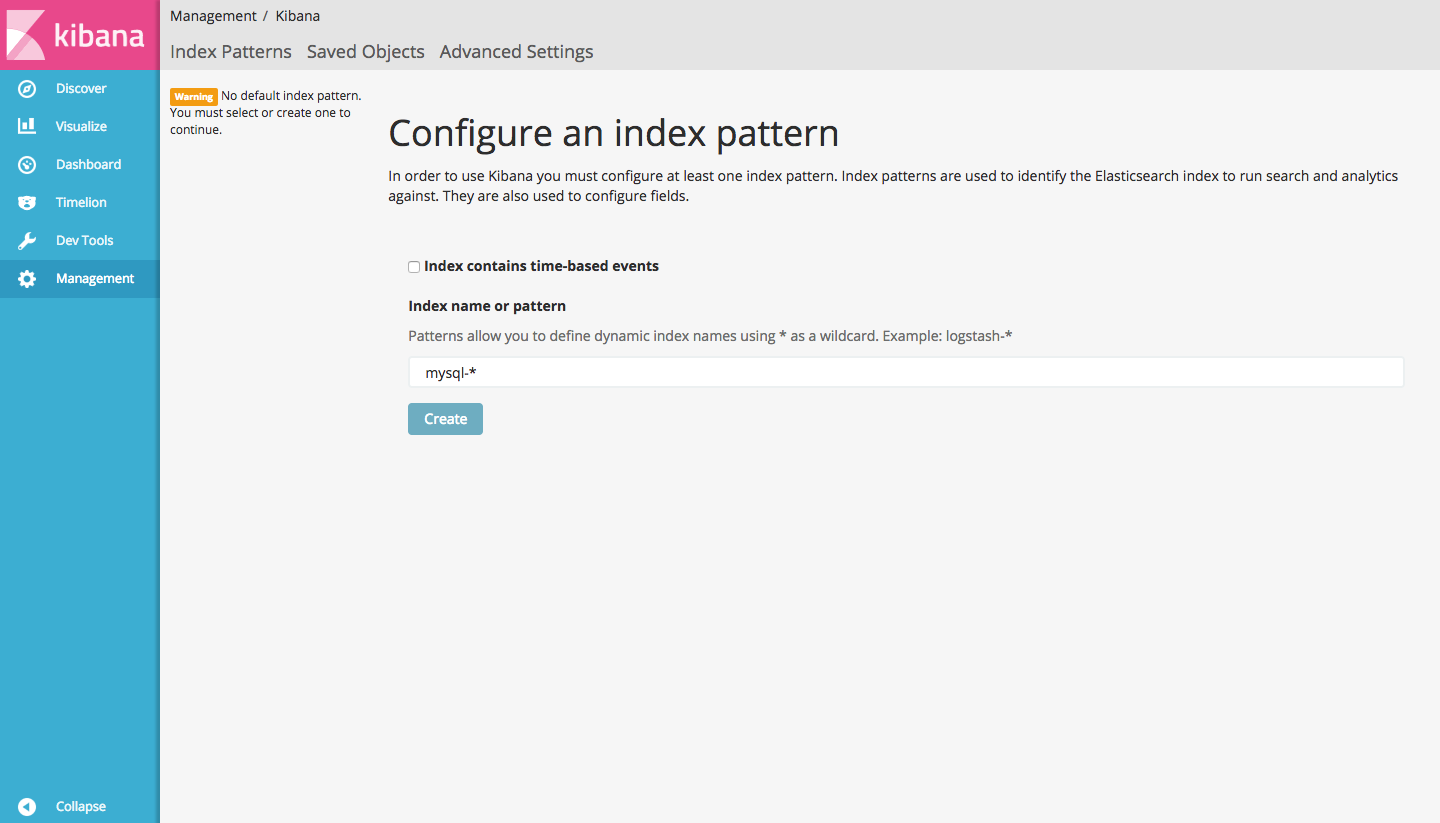Click the Index name or pattern label

(487, 306)
